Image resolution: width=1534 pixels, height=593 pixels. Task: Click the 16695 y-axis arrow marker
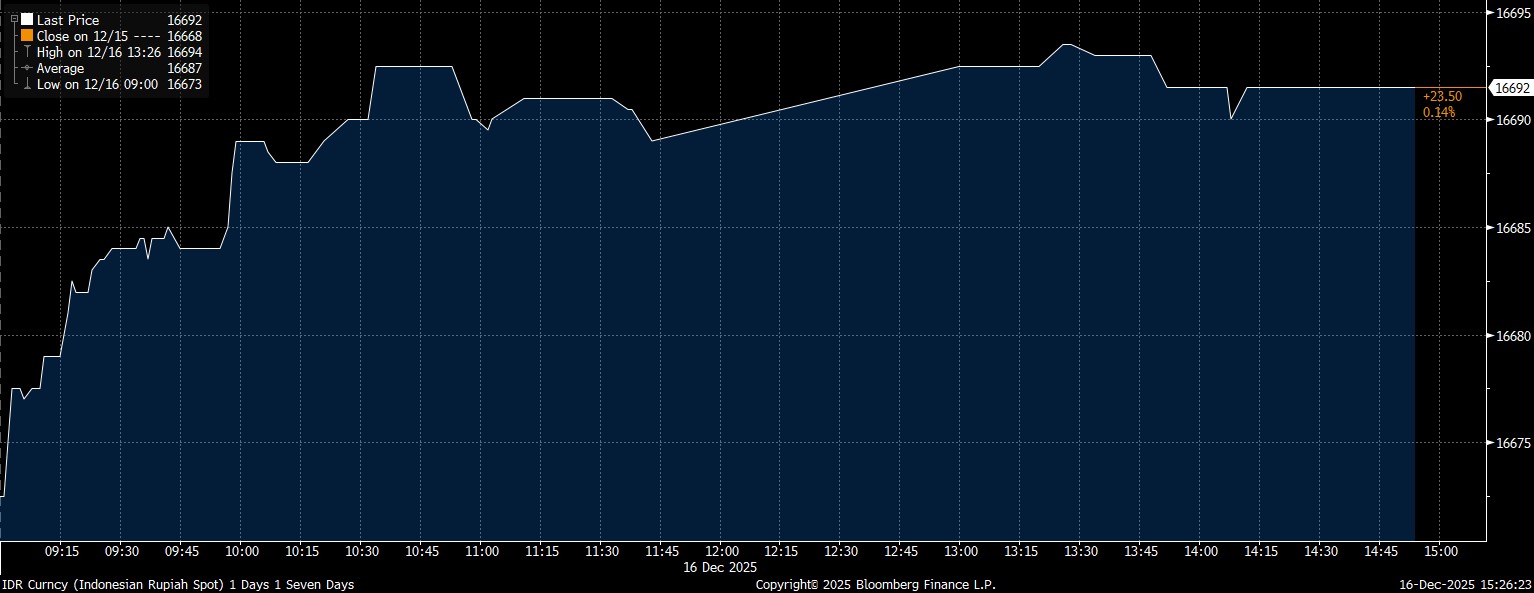click(x=1490, y=13)
